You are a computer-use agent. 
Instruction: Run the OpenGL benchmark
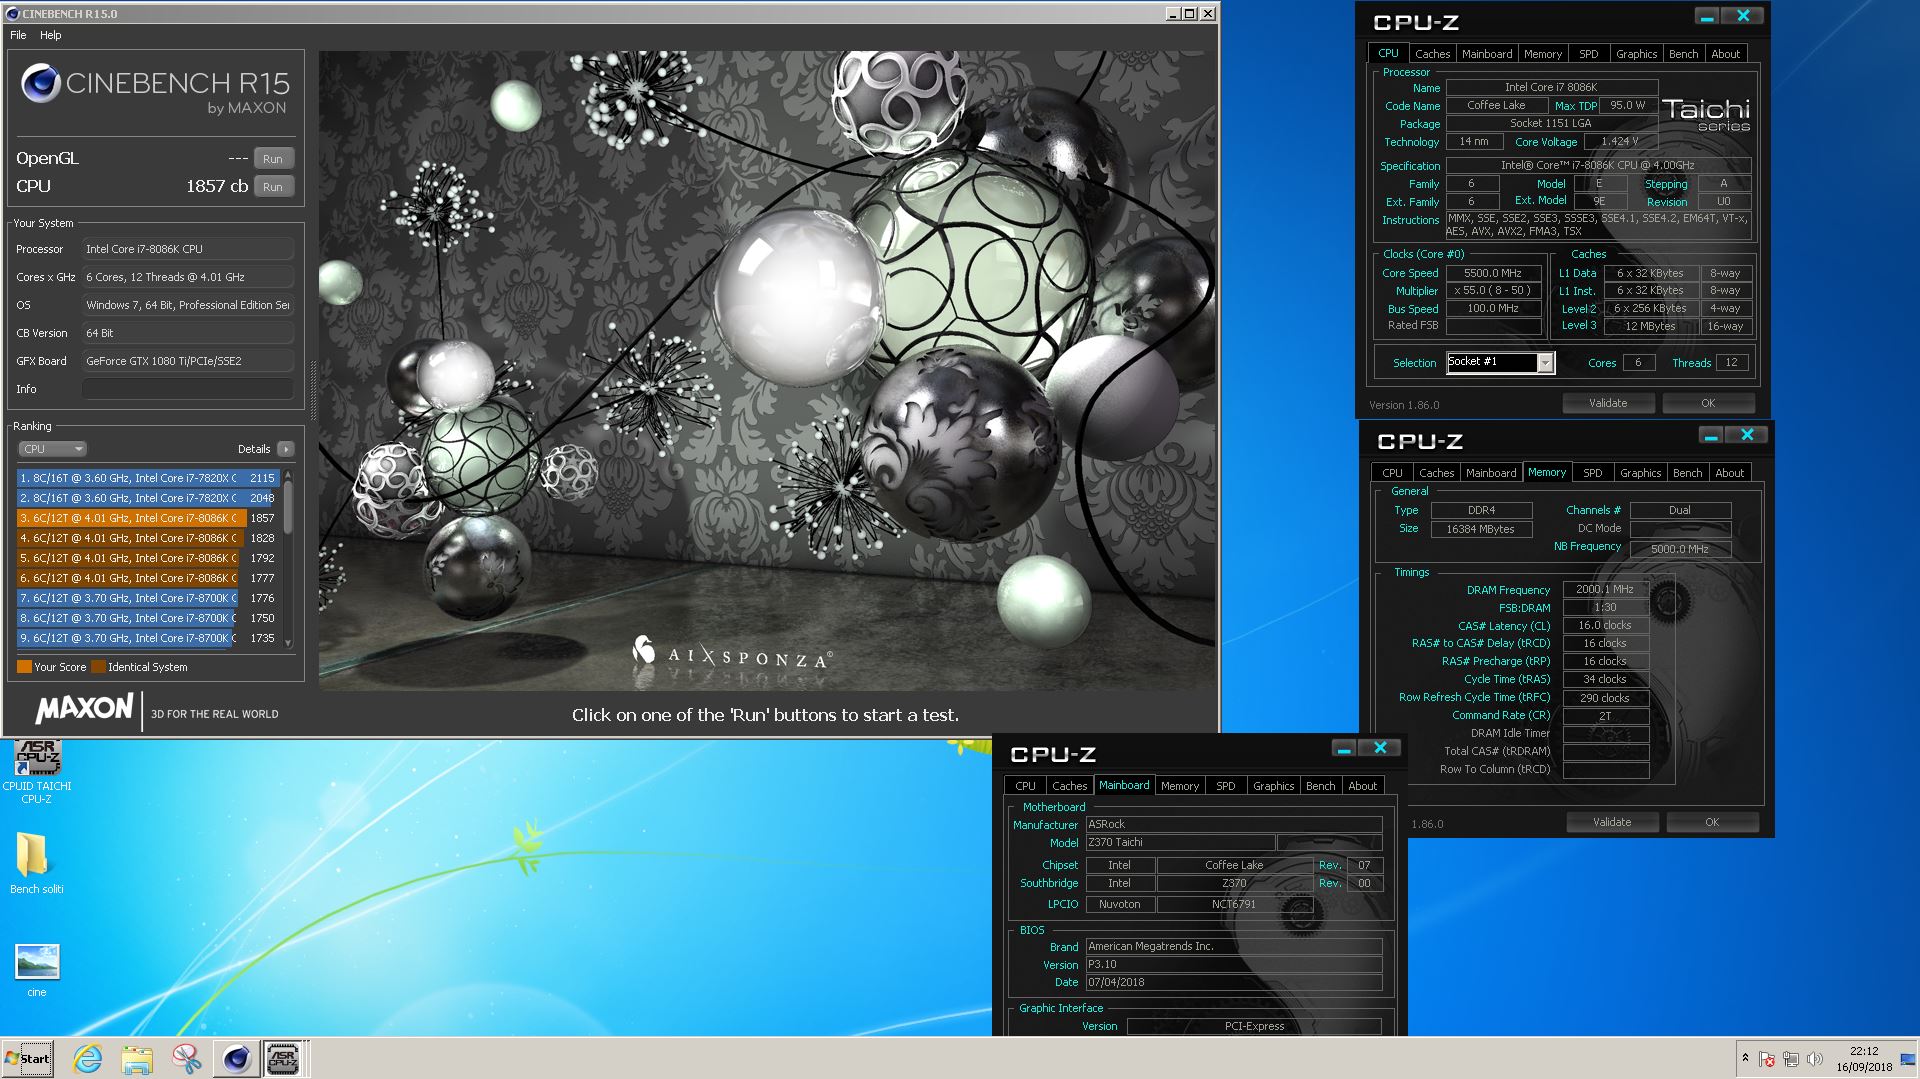coord(273,159)
